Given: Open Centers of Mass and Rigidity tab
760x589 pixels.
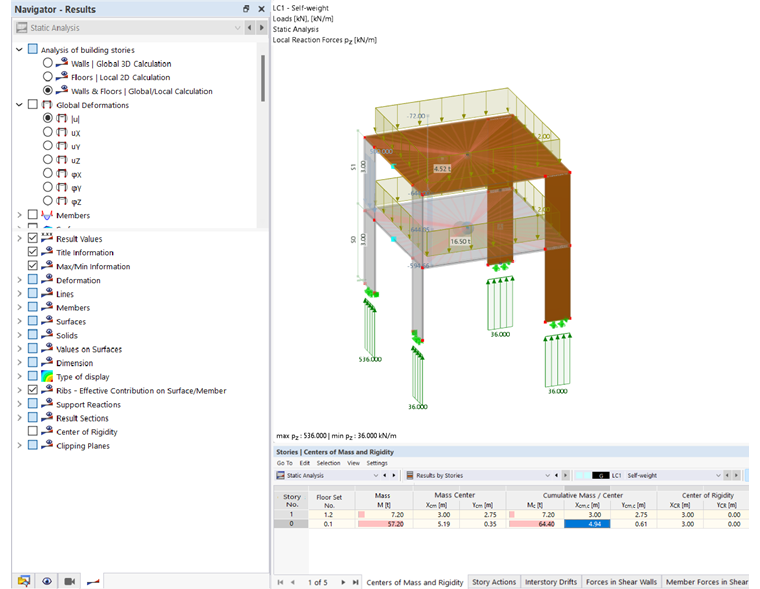Looking at the screenshot, I should (x=415, y=582).
